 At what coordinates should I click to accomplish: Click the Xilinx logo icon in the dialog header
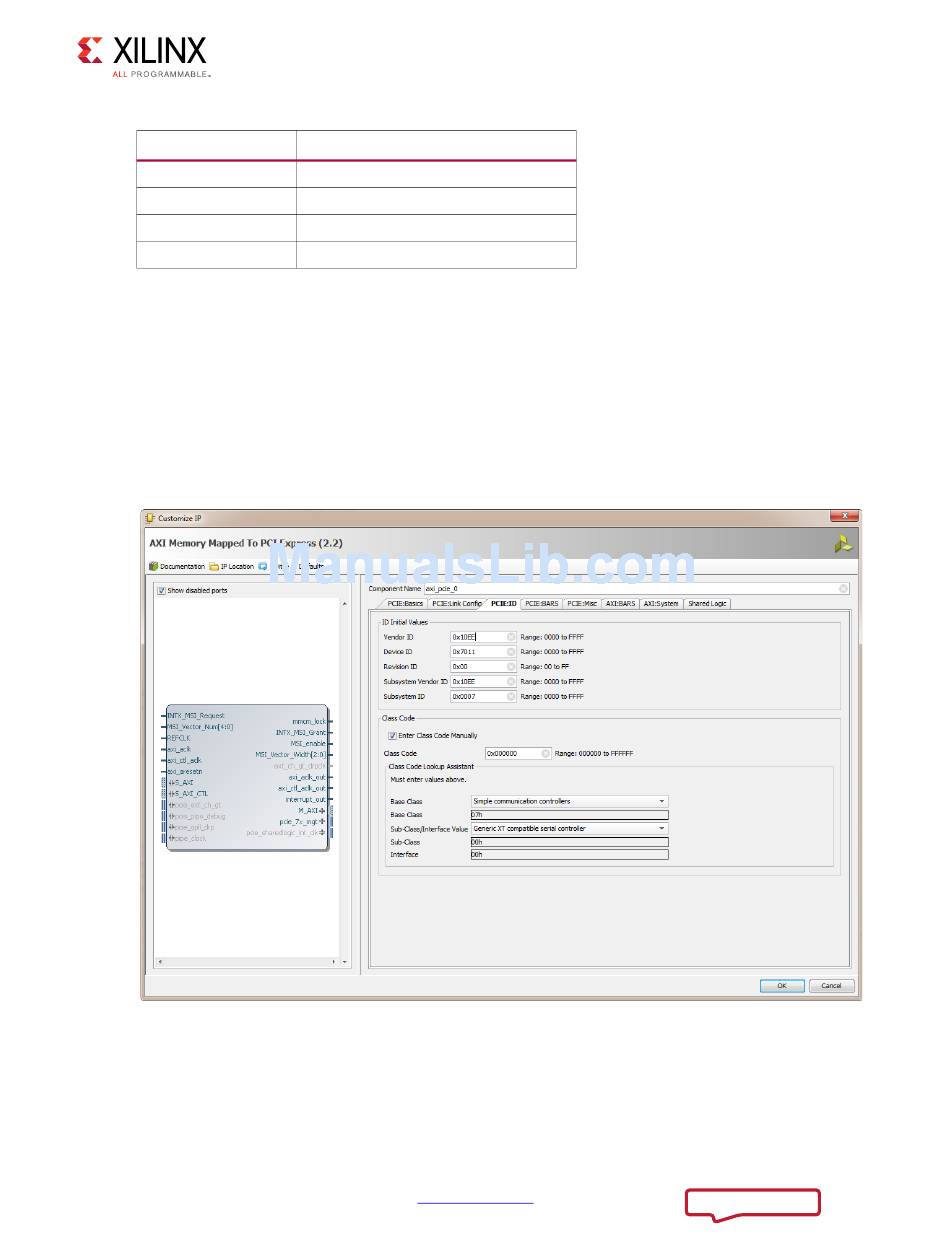[x=844, y=544]
